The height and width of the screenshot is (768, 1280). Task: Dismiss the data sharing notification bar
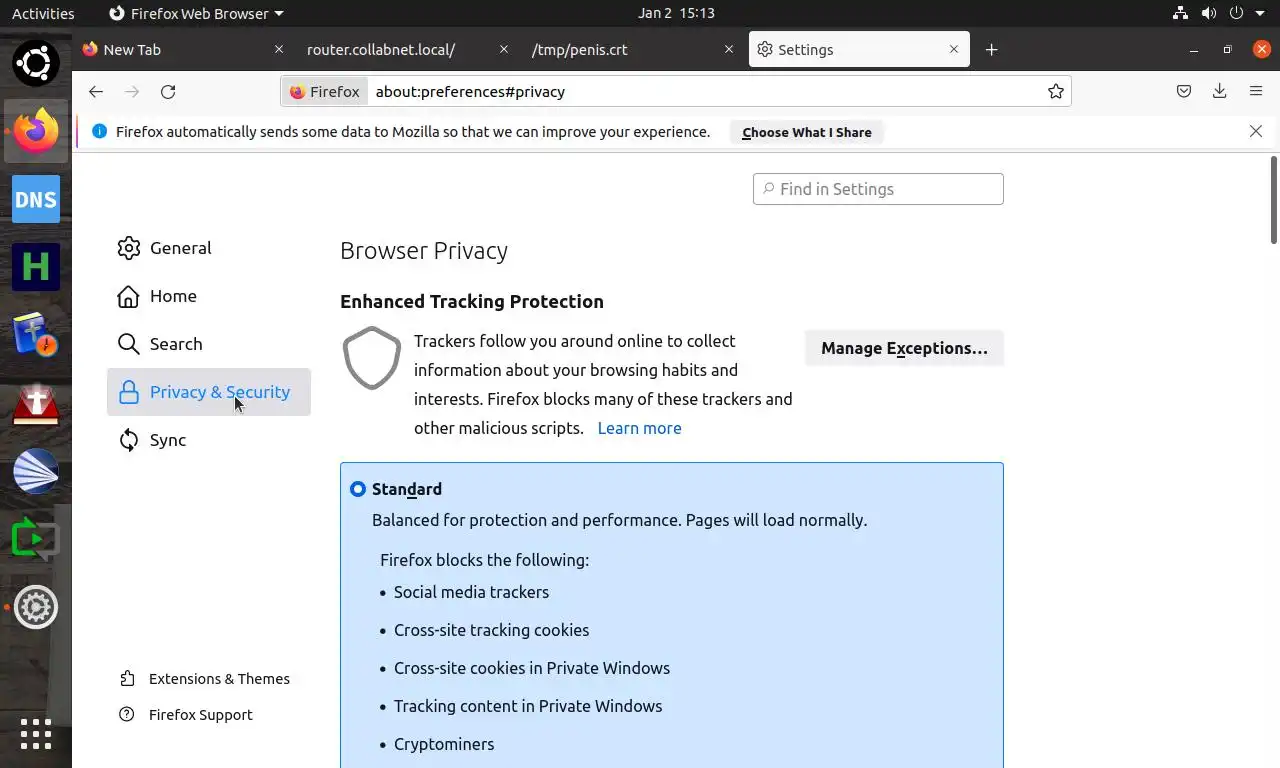pos(1256,131)
